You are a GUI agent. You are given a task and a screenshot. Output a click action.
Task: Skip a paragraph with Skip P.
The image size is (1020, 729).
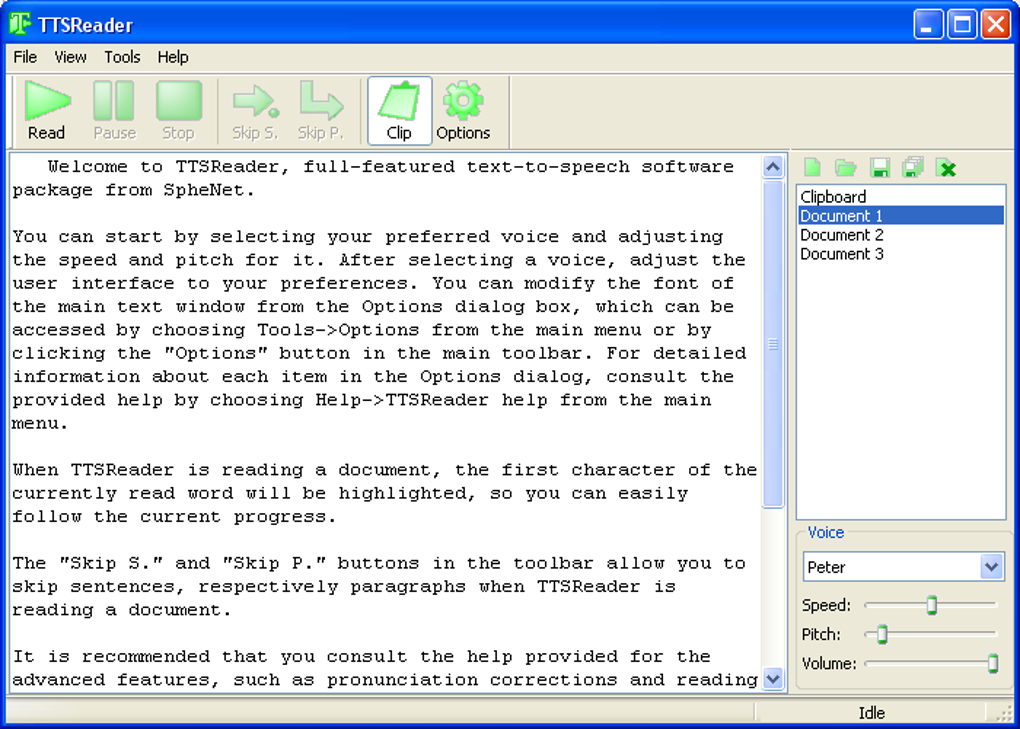click(320, 111)
